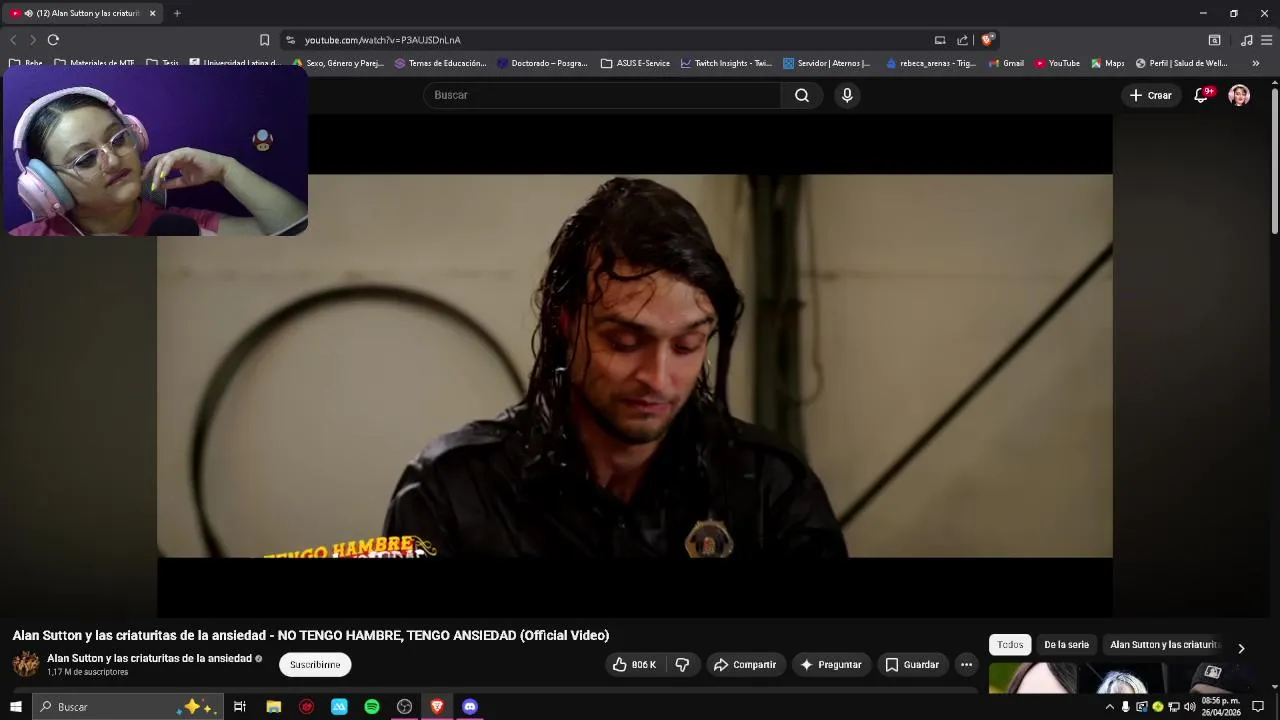Open Discord from the taskbar

tap(470, 707)
